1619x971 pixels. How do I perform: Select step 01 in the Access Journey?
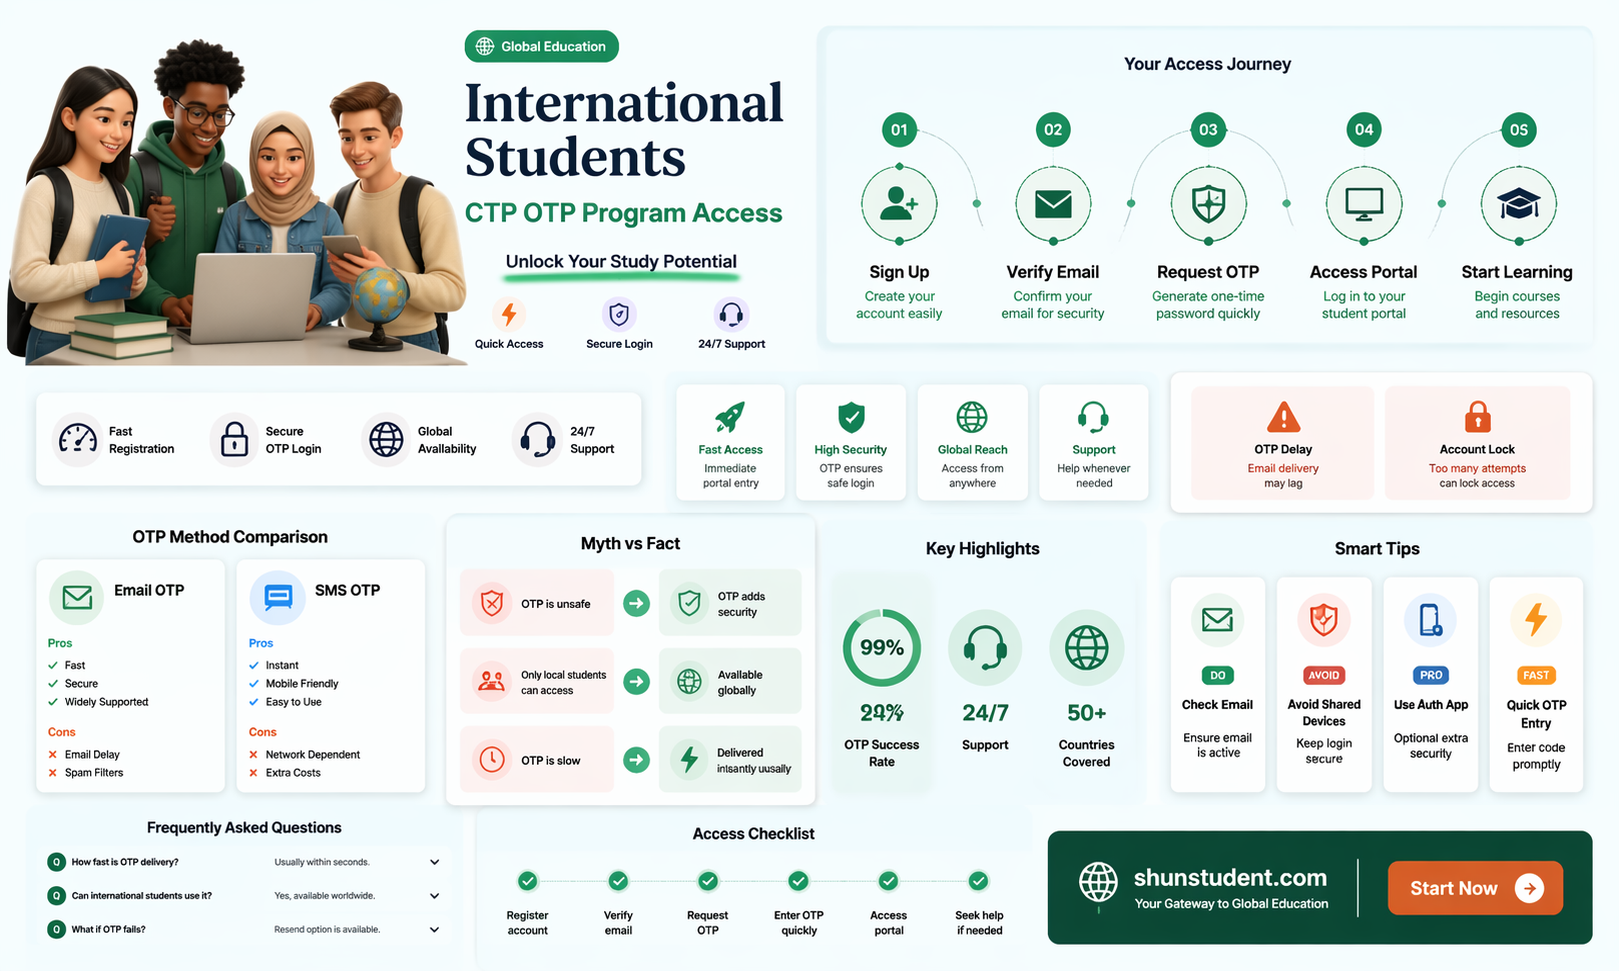899,130
